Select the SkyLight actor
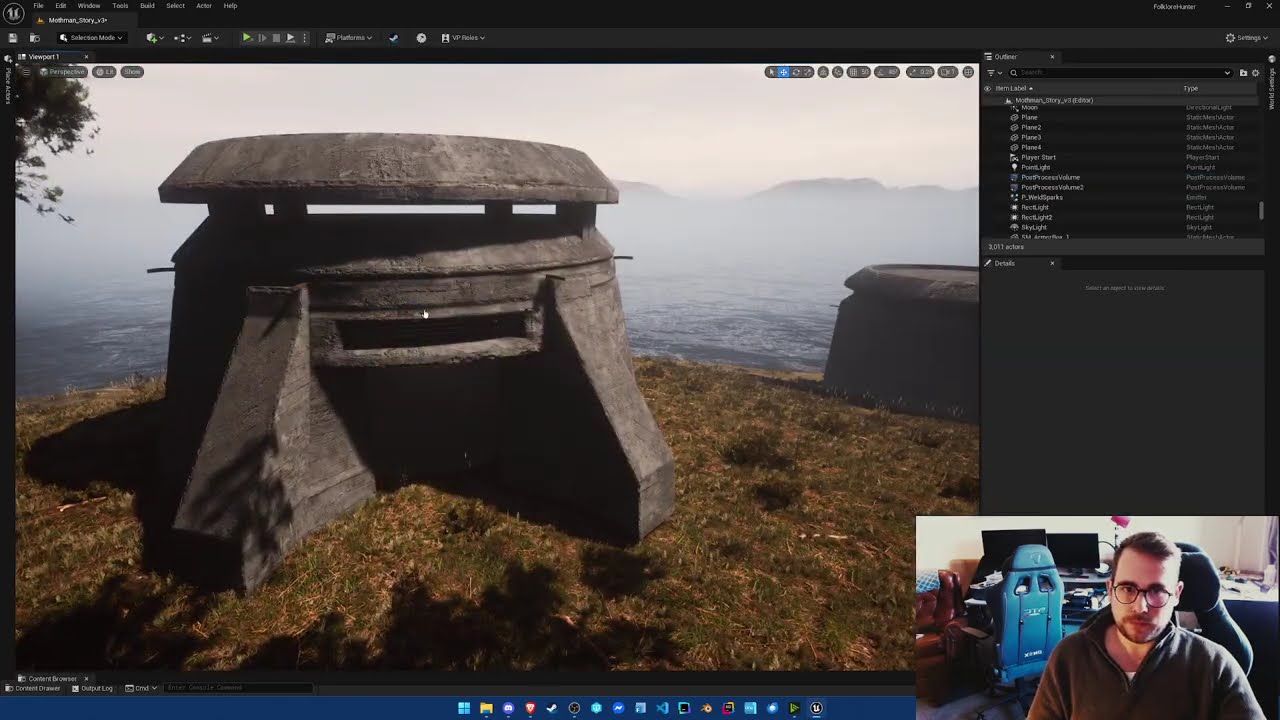 1034,228
